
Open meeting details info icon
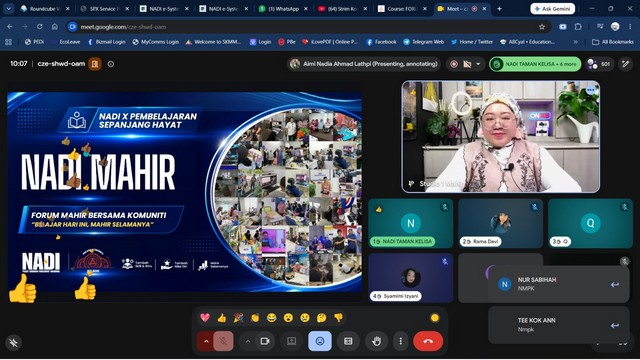111,64
